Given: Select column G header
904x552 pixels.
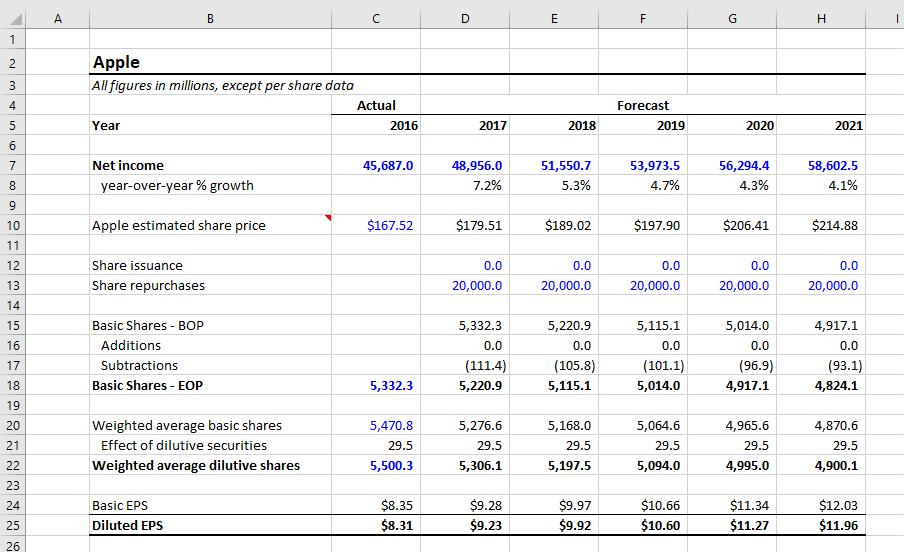Looking at the screenshot, I should pos(732,18).
